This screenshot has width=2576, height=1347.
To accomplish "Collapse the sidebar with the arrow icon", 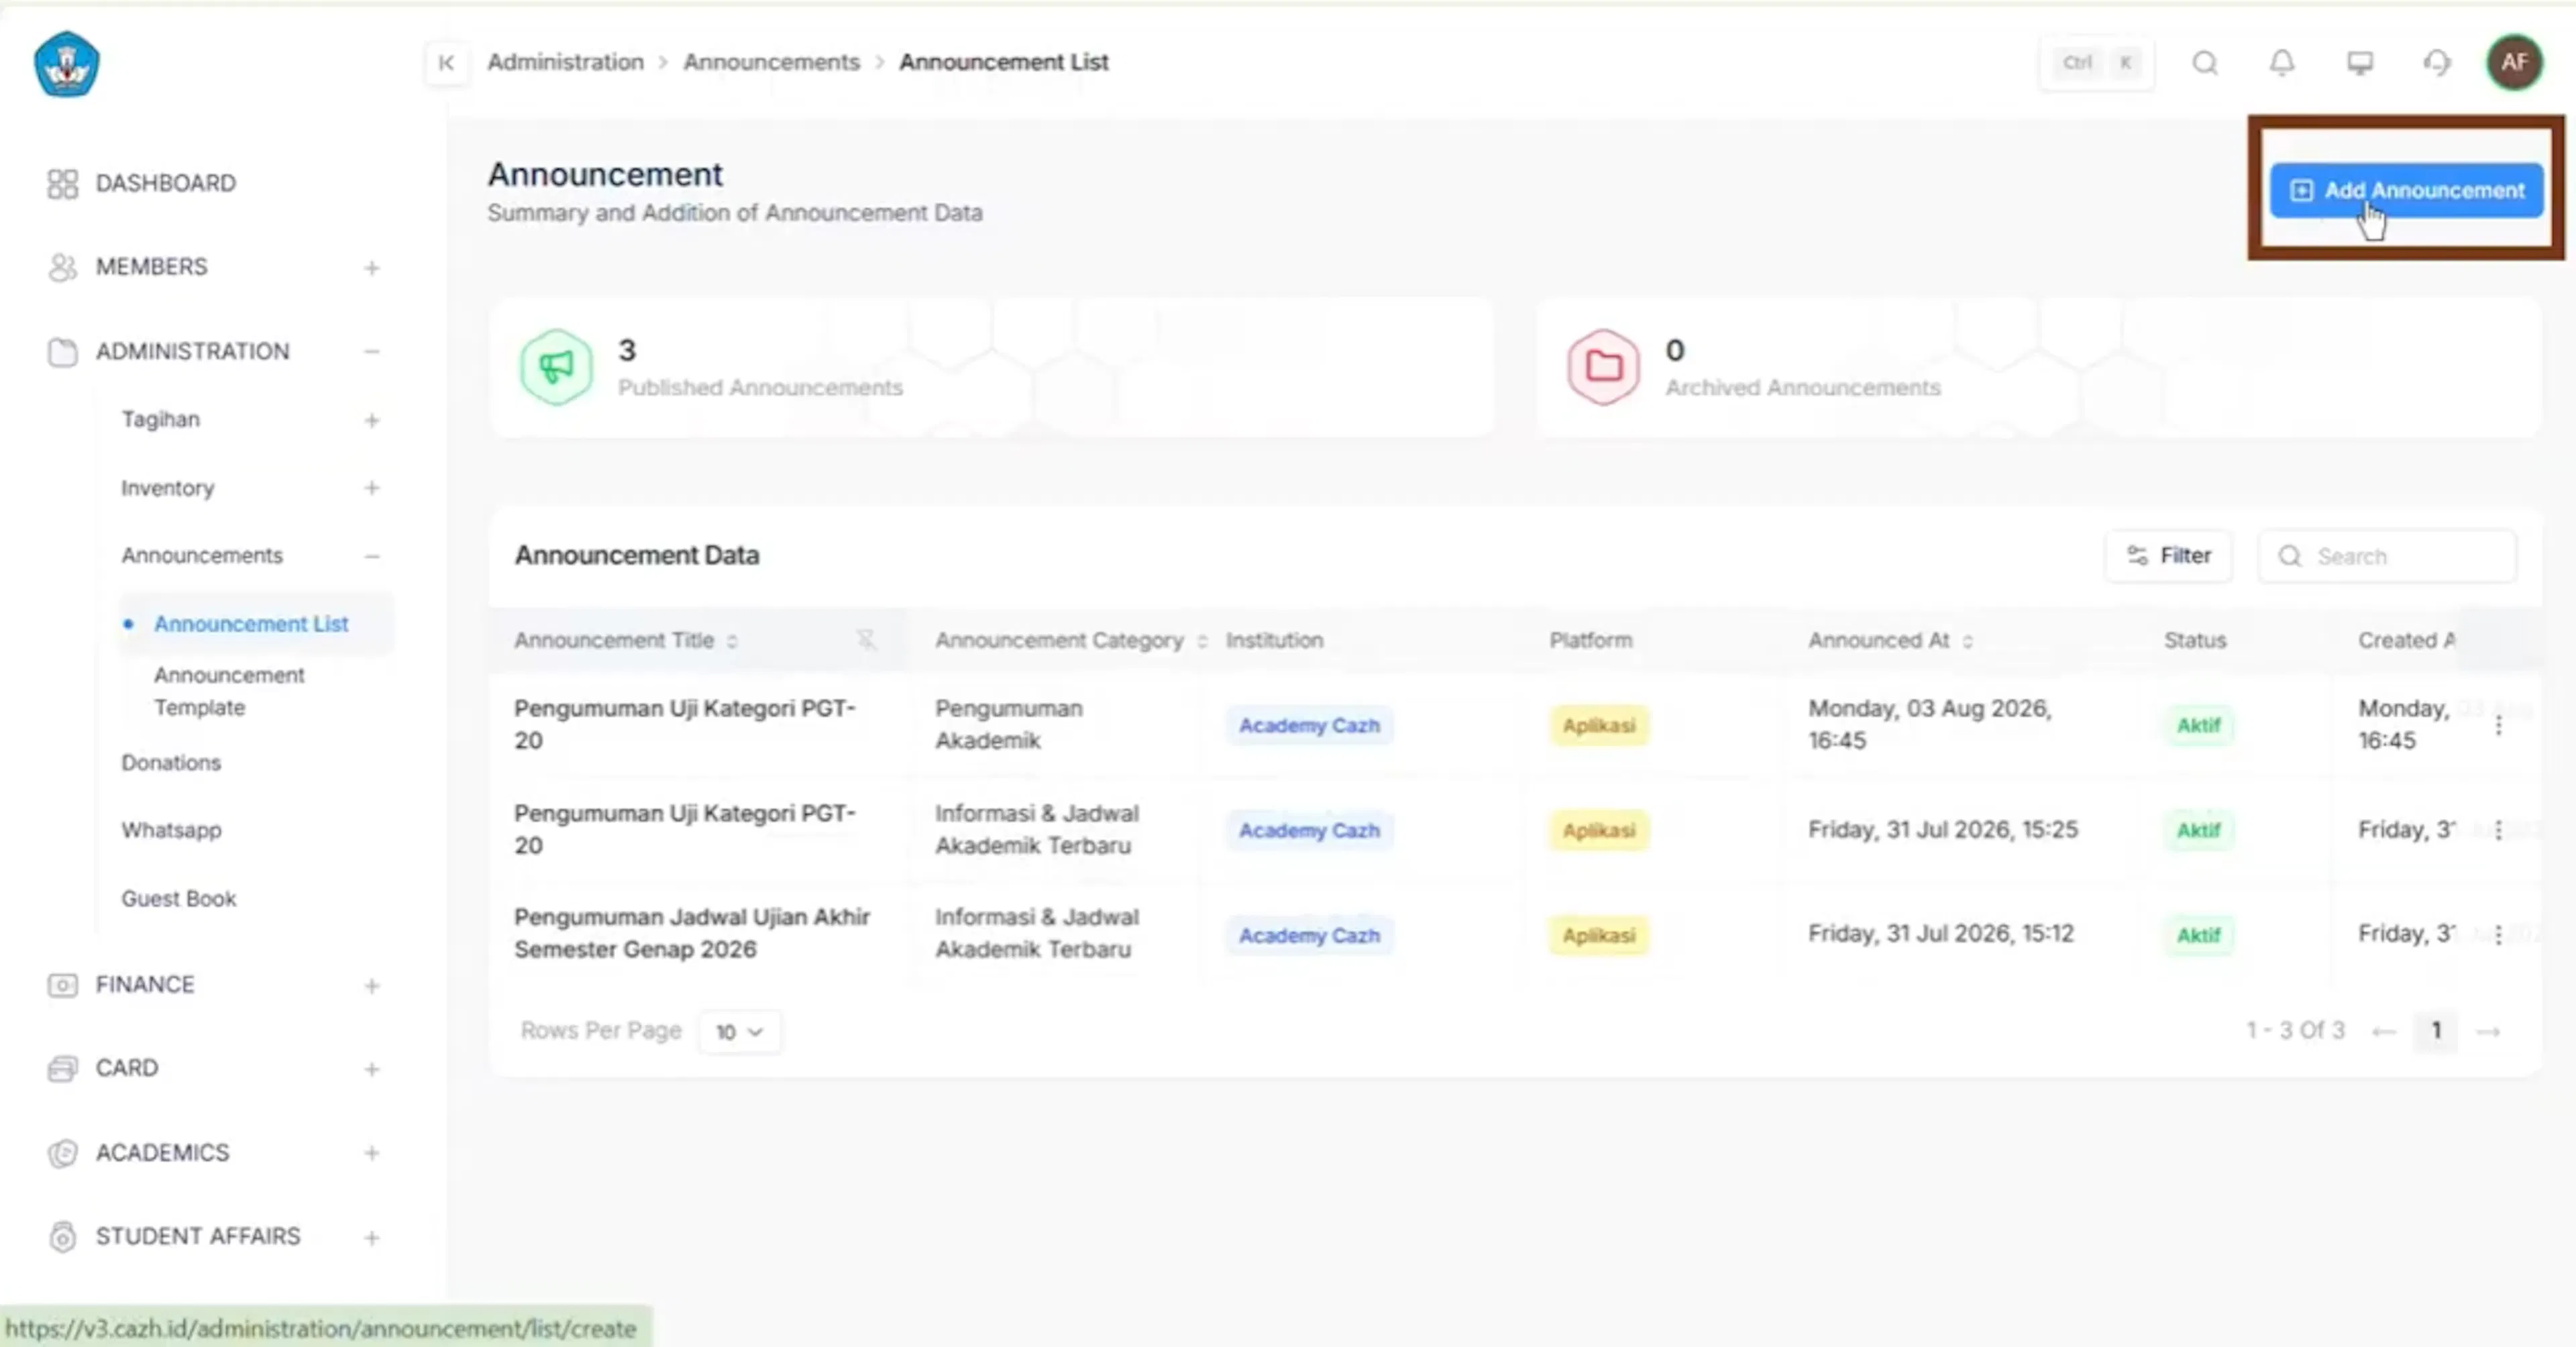I will tap(446, 63).
